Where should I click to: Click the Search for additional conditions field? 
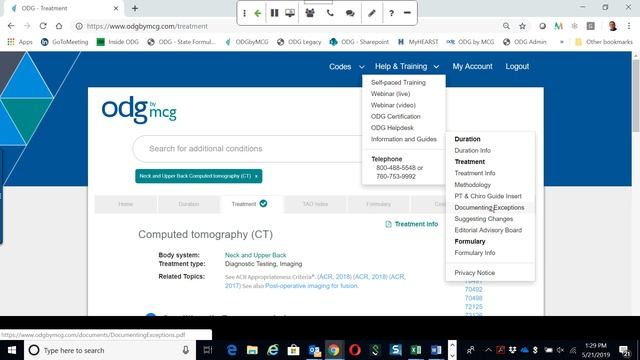[x=247, y=149]
